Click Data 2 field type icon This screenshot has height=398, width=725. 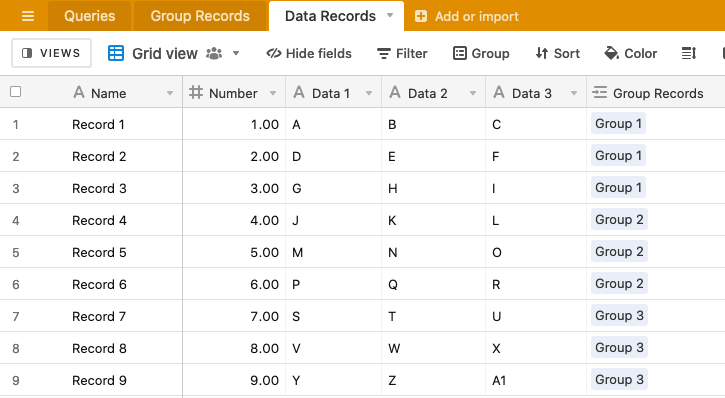coord(395,92)
